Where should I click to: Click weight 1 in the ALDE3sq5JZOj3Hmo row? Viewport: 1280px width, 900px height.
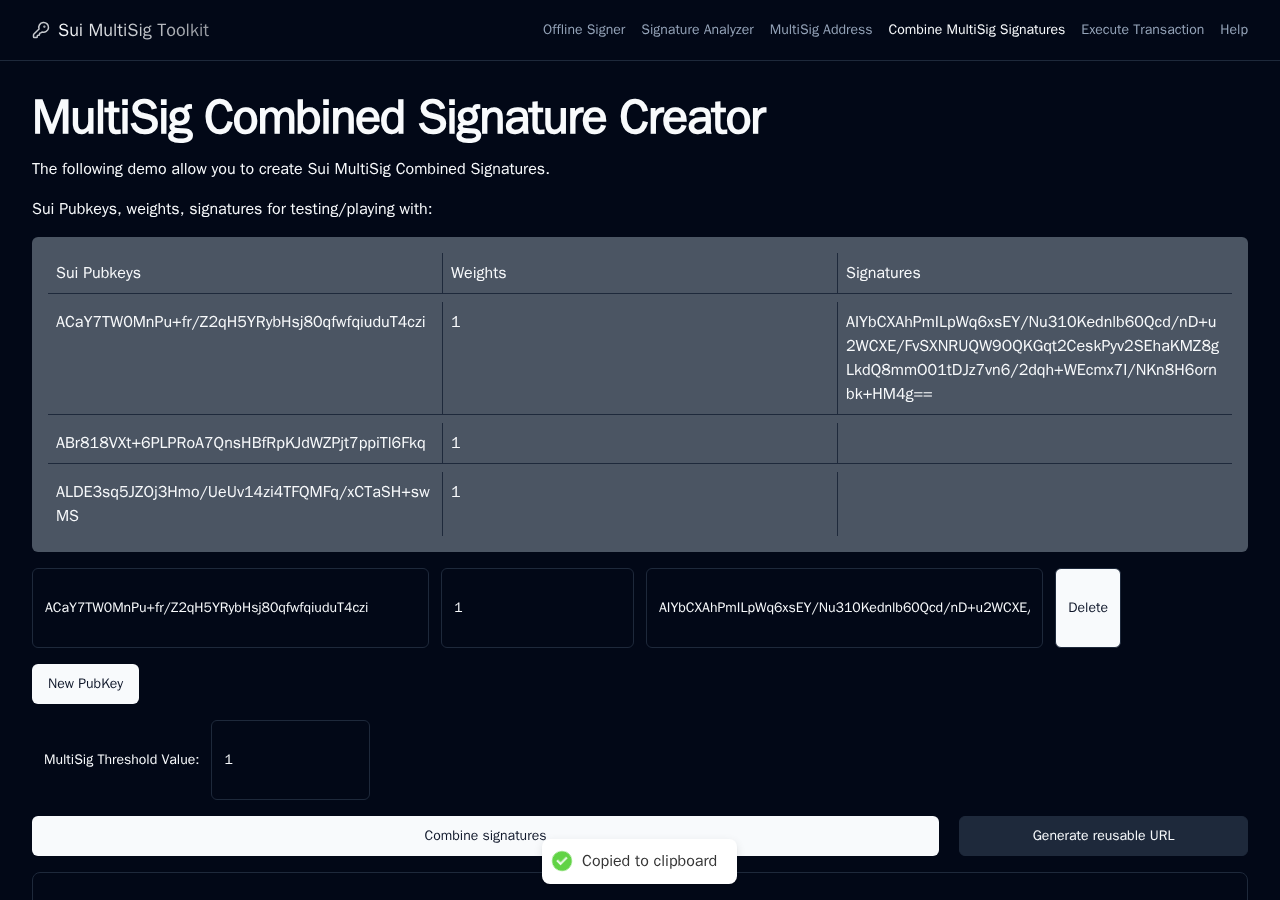(x=640, y=504)
